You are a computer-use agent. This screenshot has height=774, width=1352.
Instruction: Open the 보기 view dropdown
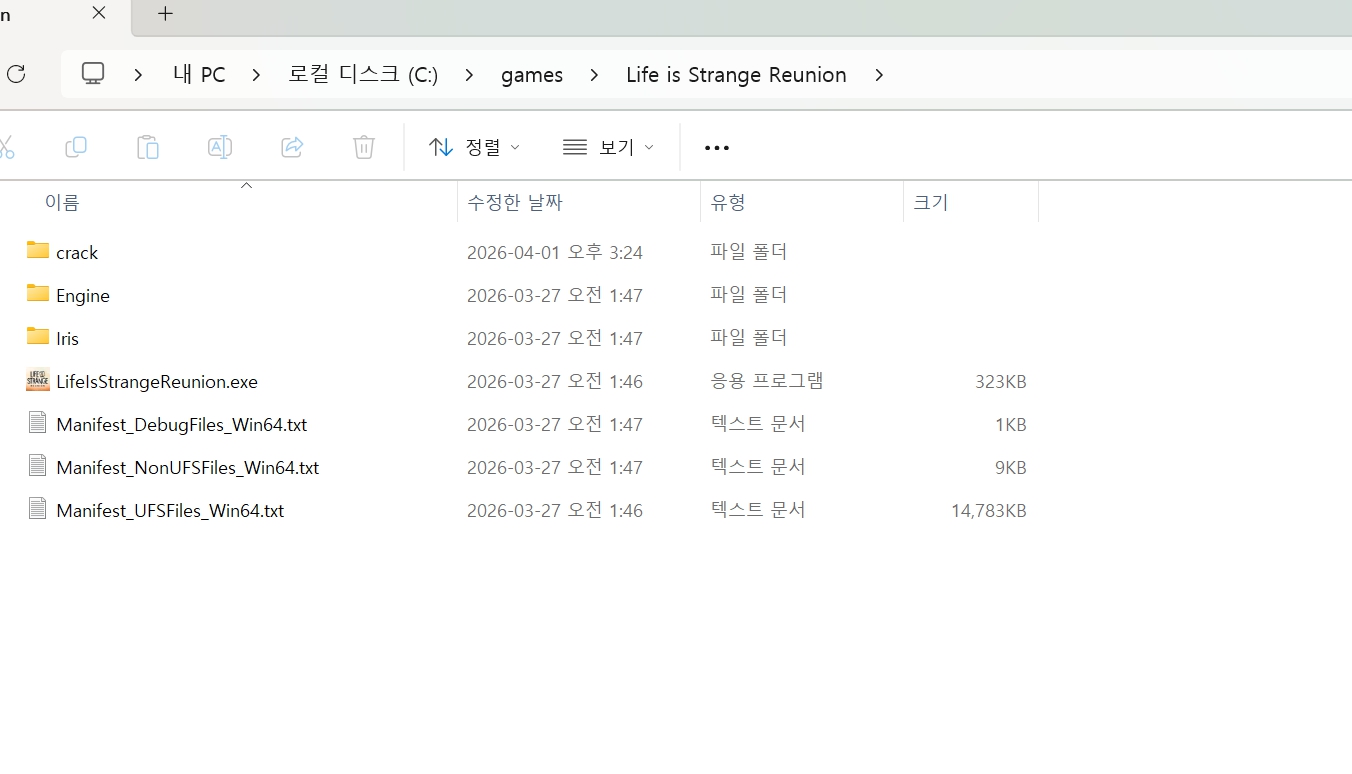tap(608, 148)
